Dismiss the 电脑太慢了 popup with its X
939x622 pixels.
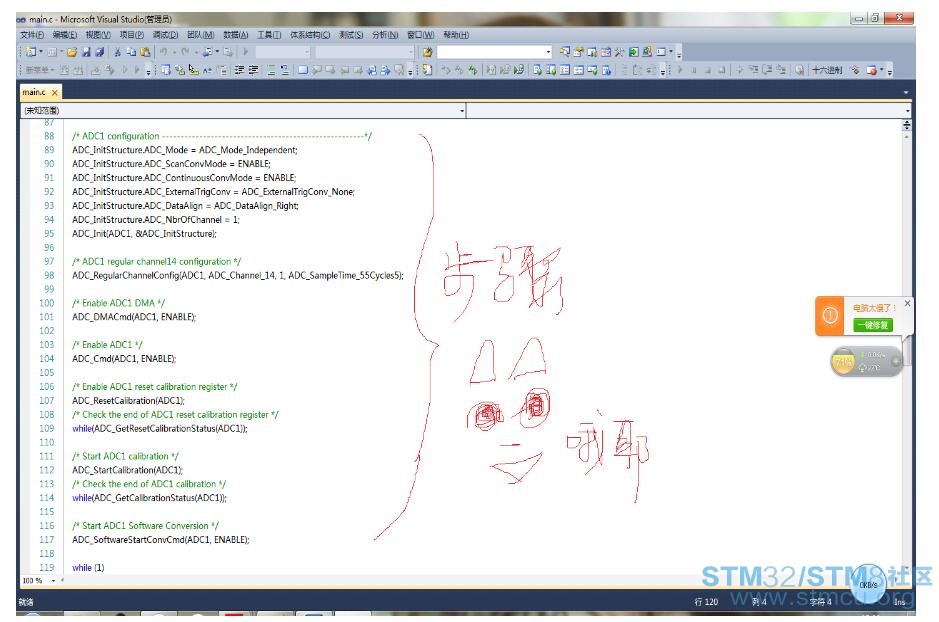(x=907, y=304)
